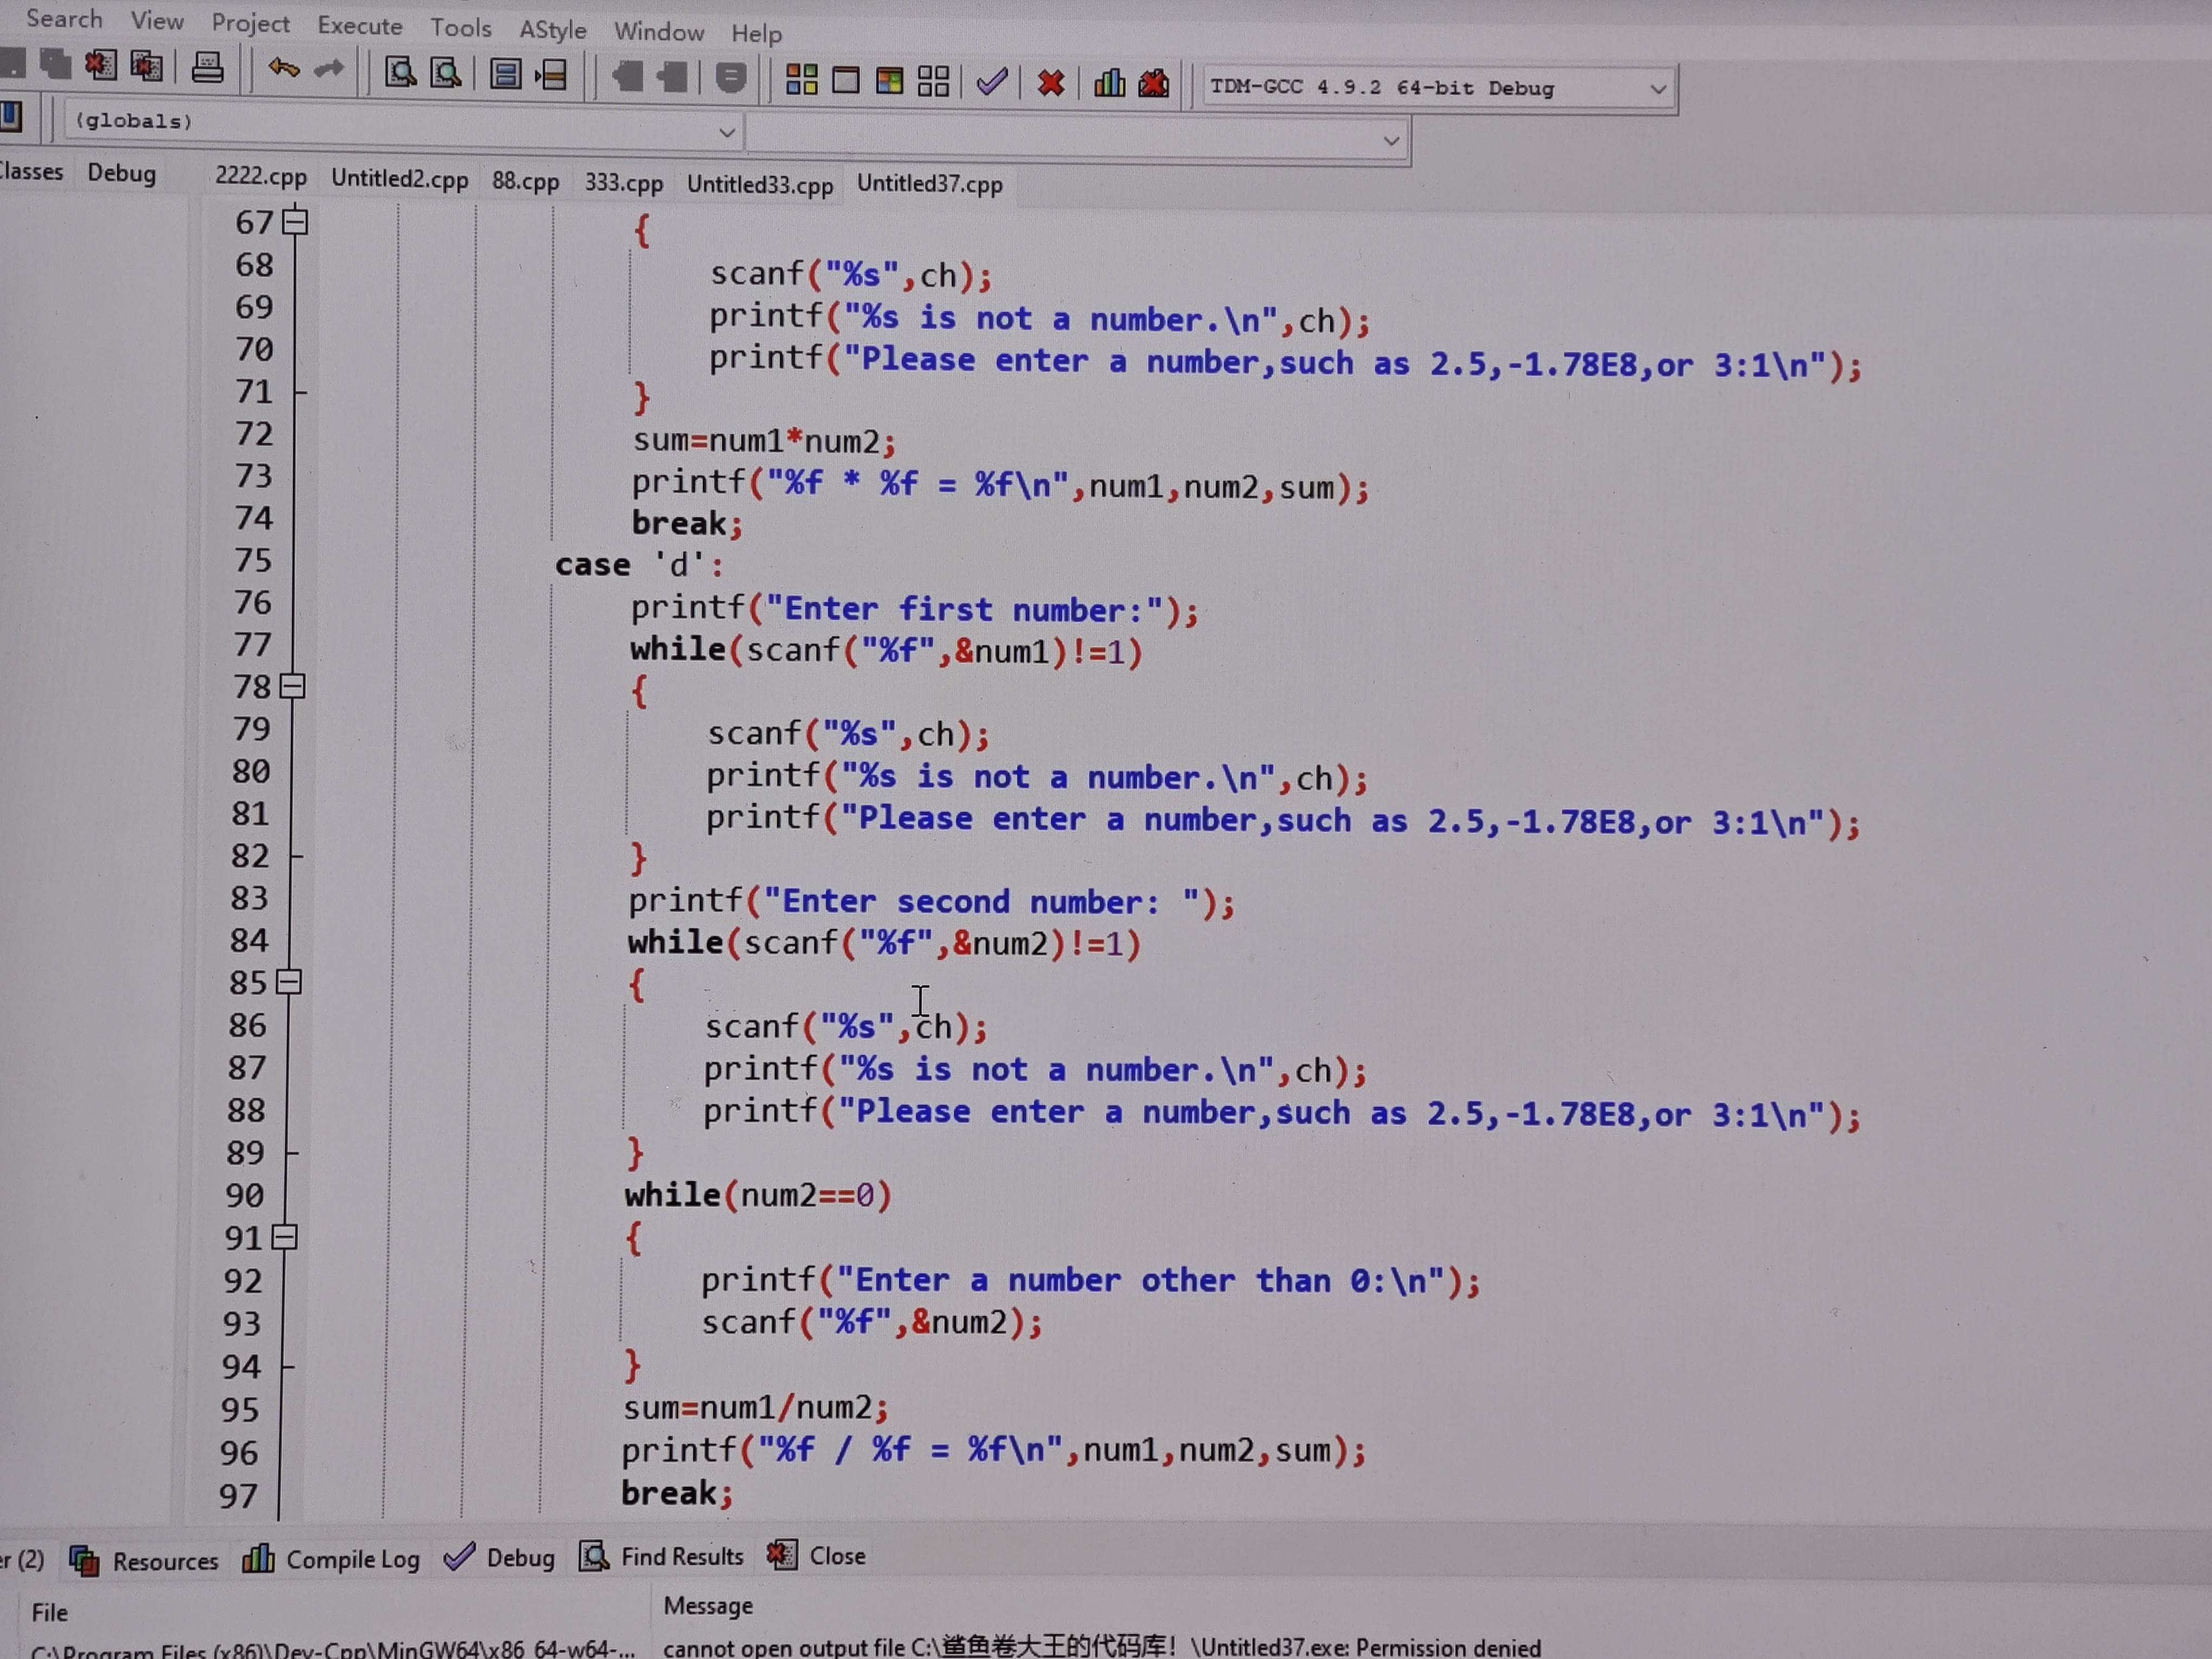Click the Message column header
The width and height of the screenshot is (2212, 1659).
pyautogui.click(x=708, y=1606)
